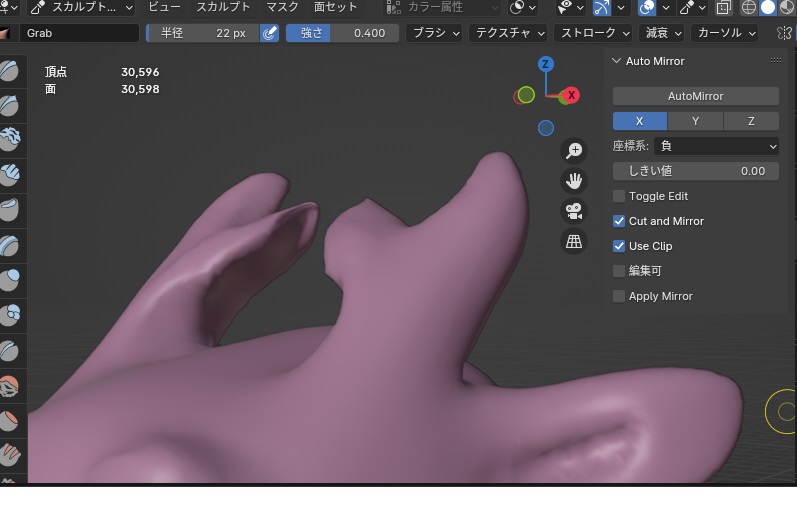The width and height of the screenshot is (797, 512).
Task: Check the Apply Mirror checkbox
Action: 619,296
